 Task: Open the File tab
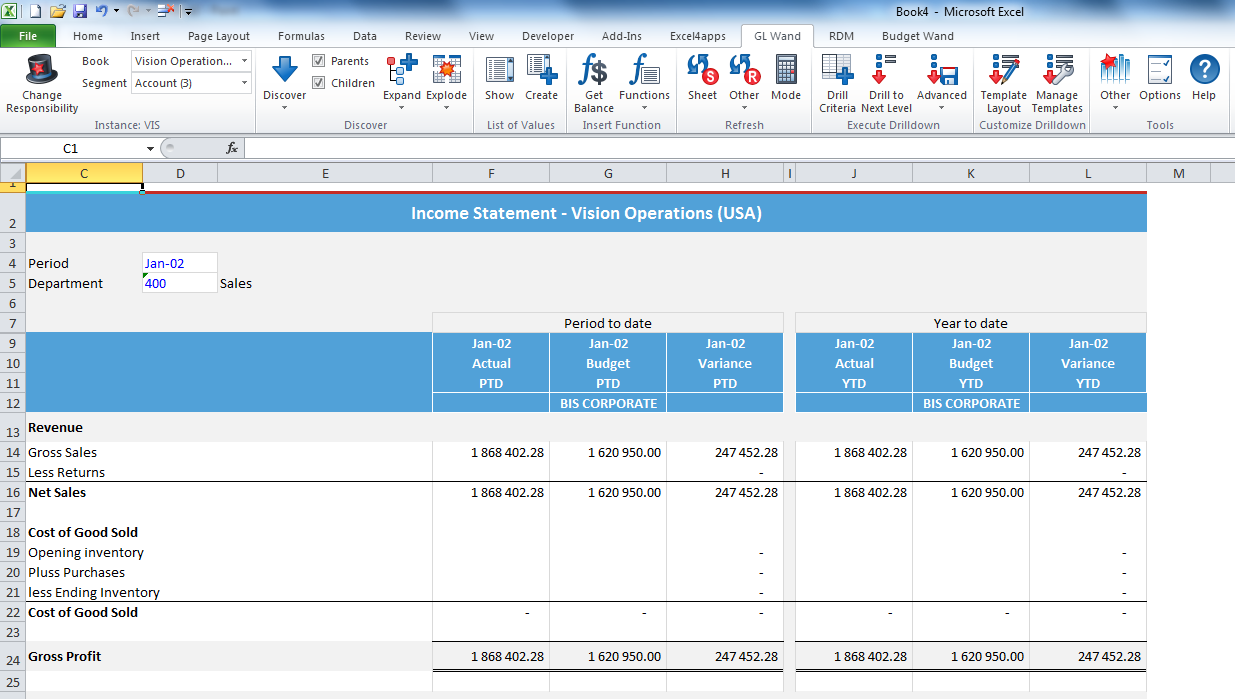[28, 36]
